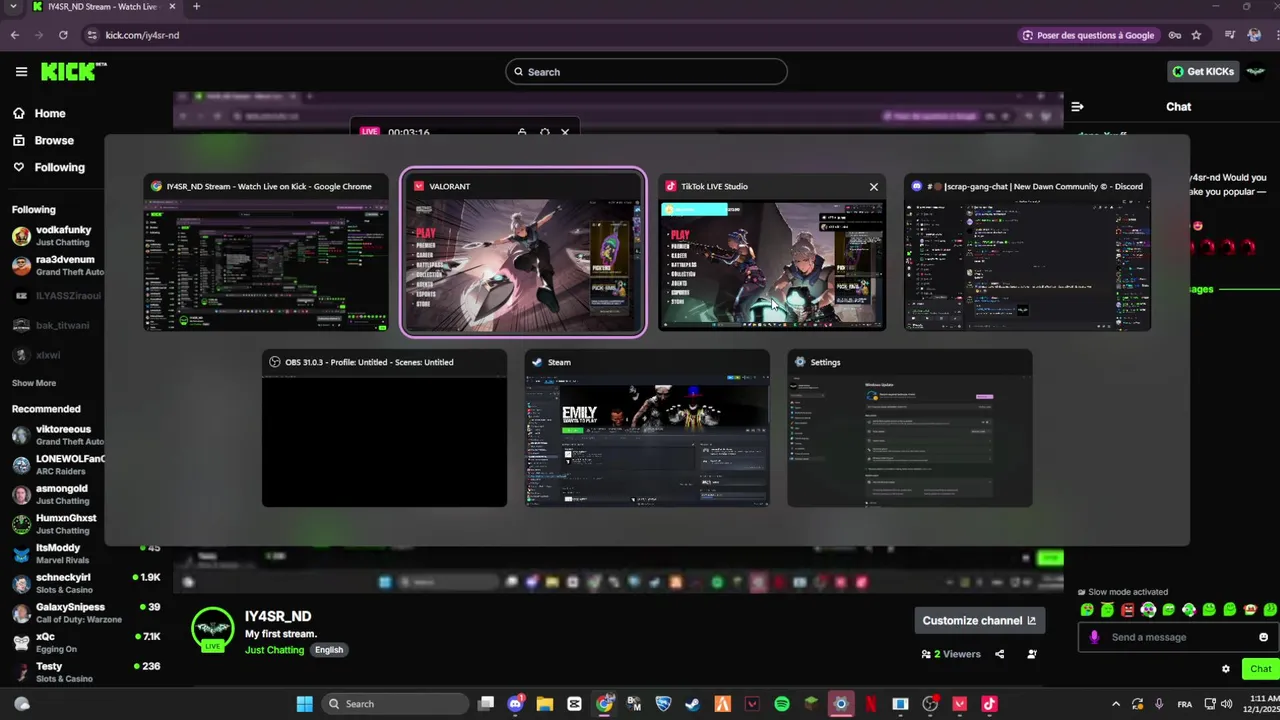Show hidden system tray icons

1116,704
